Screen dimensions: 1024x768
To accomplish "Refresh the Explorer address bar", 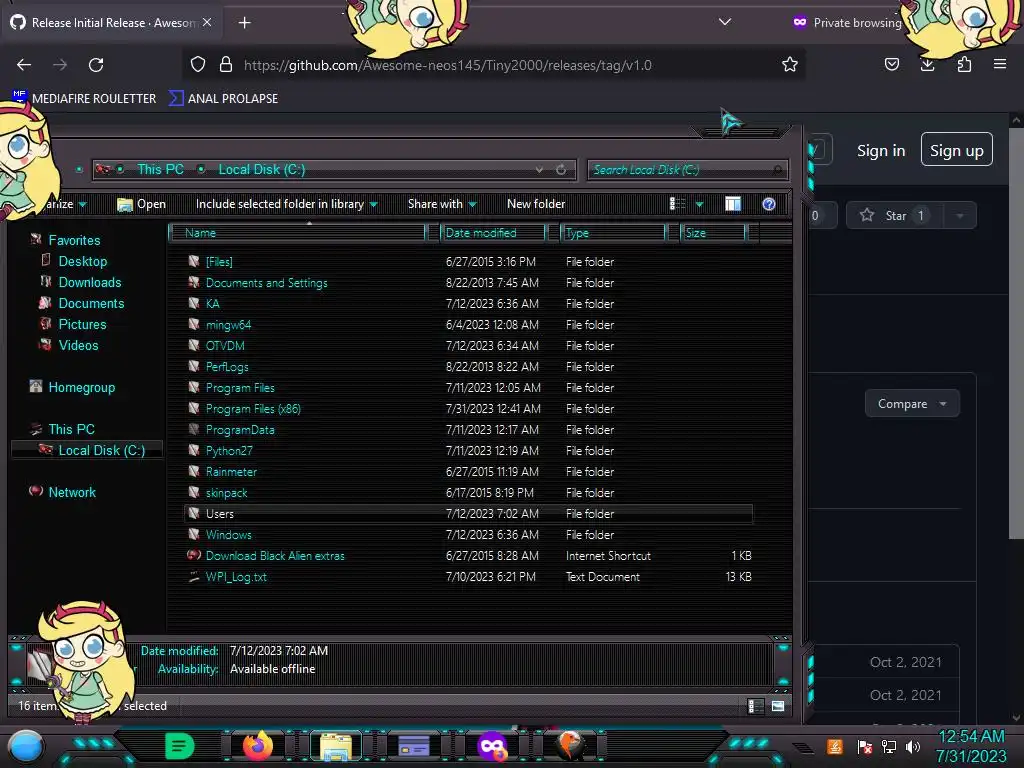I will coord(561,170).
